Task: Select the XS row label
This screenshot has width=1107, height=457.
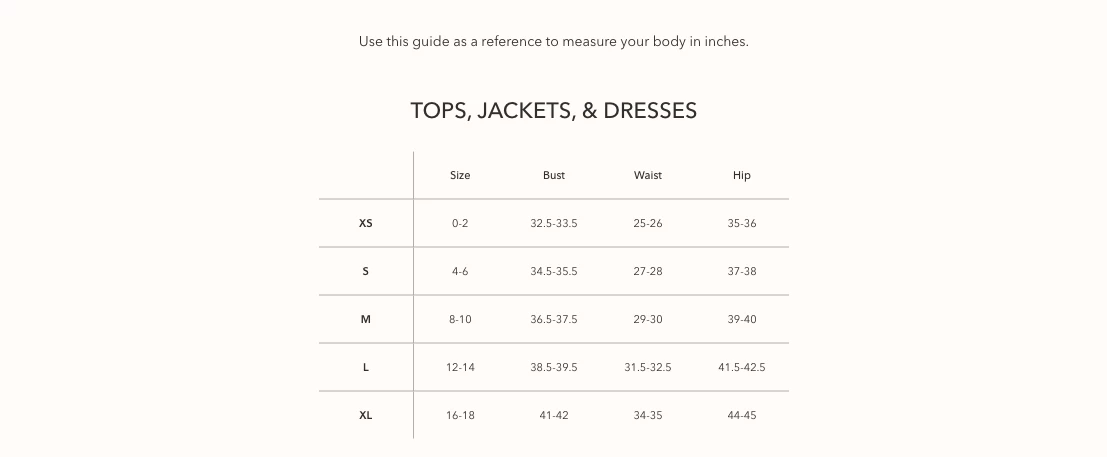Action: point(366,223)
